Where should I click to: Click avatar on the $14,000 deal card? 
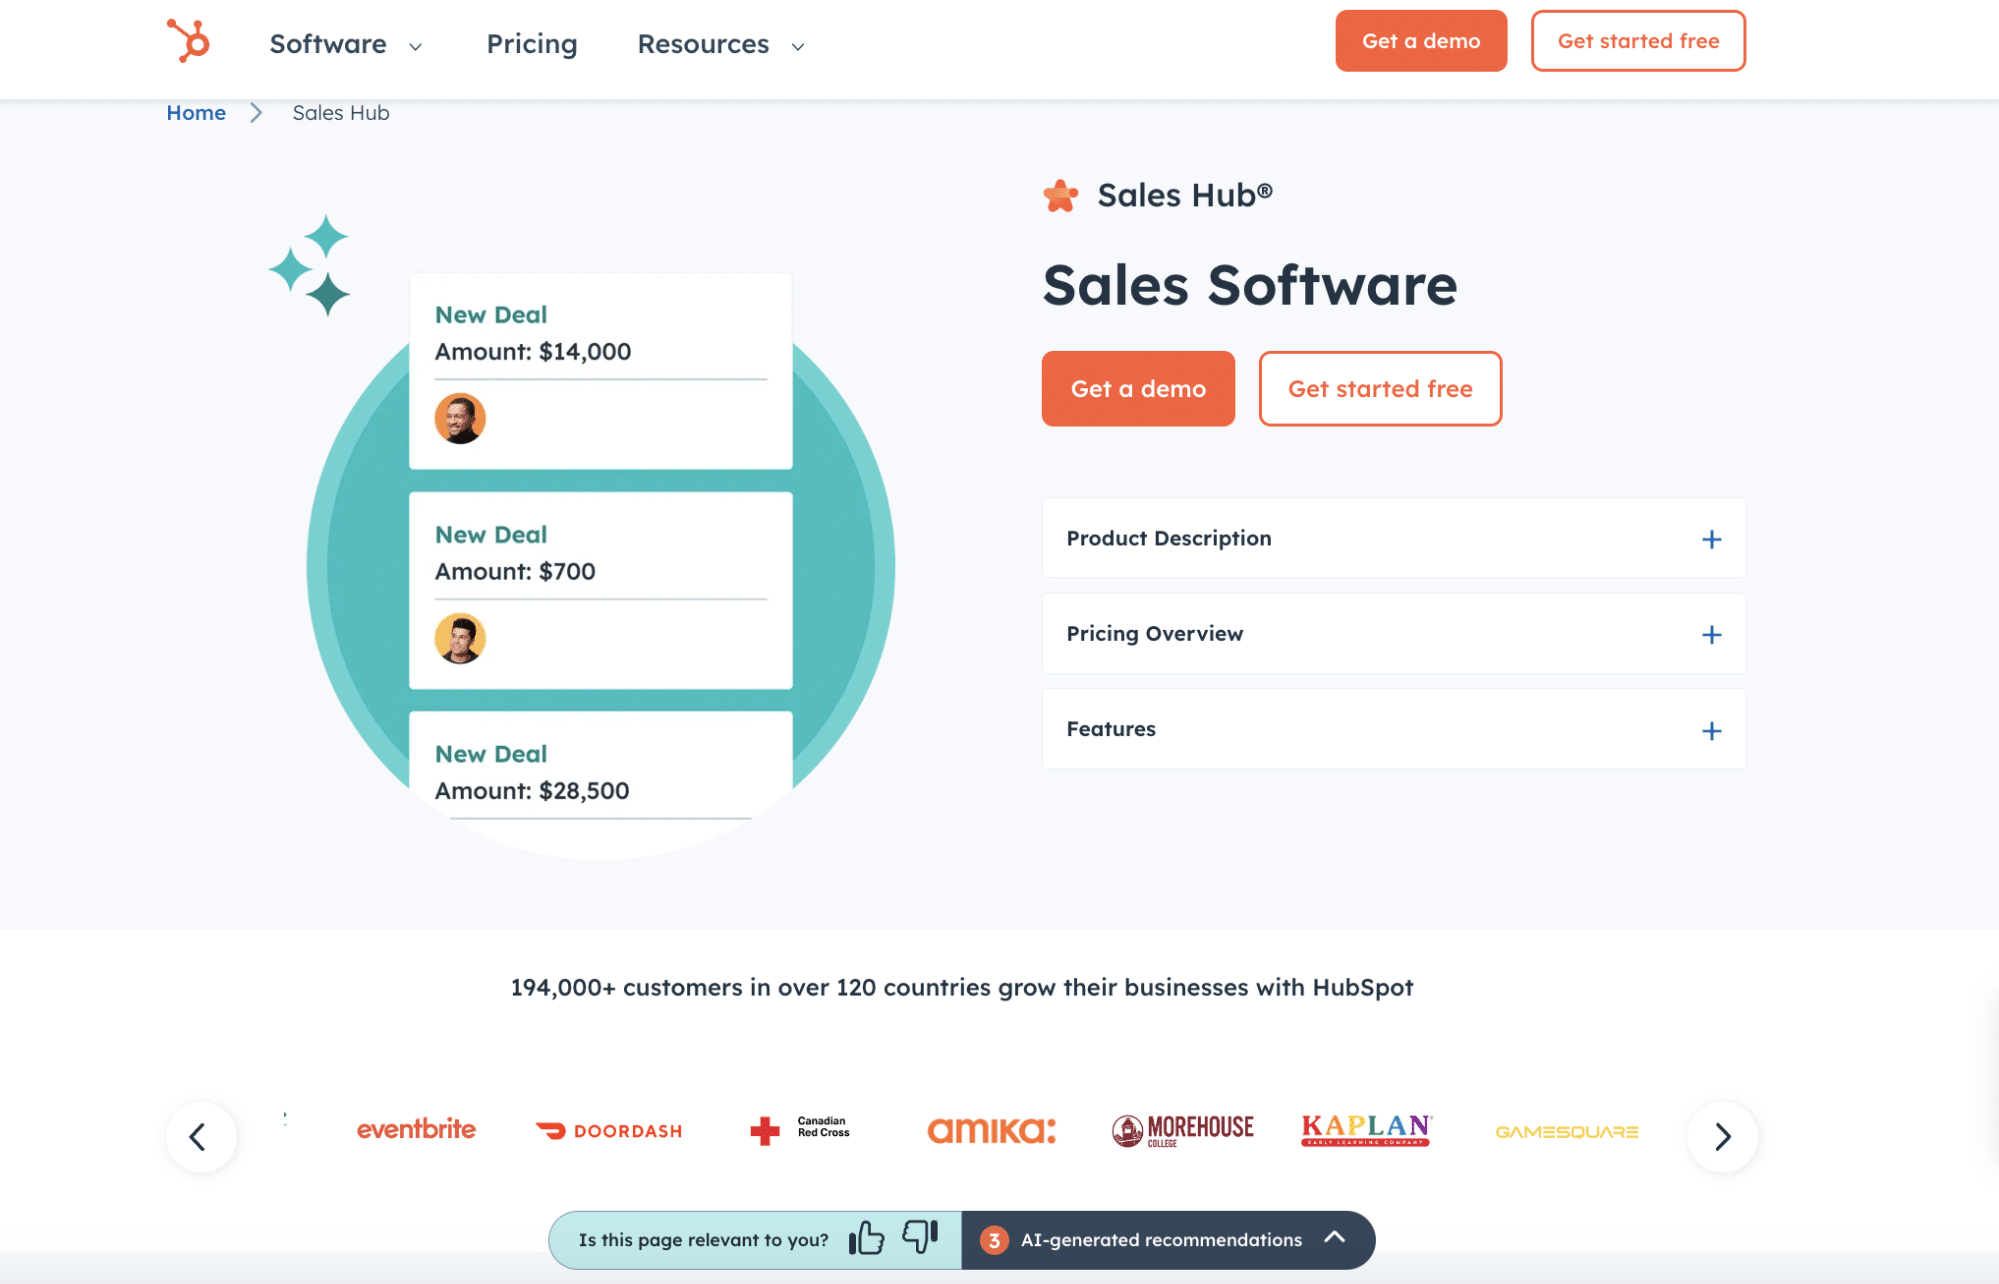460,418
